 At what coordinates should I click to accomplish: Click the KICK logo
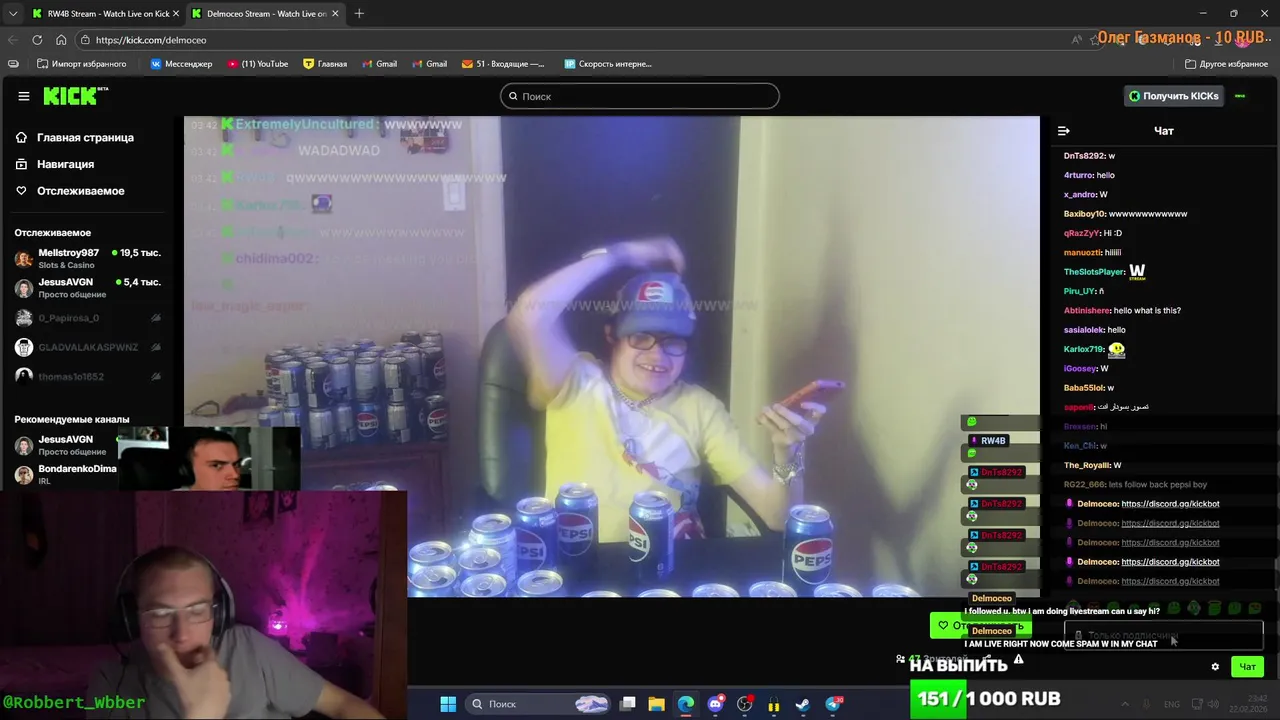pos(75,96)
